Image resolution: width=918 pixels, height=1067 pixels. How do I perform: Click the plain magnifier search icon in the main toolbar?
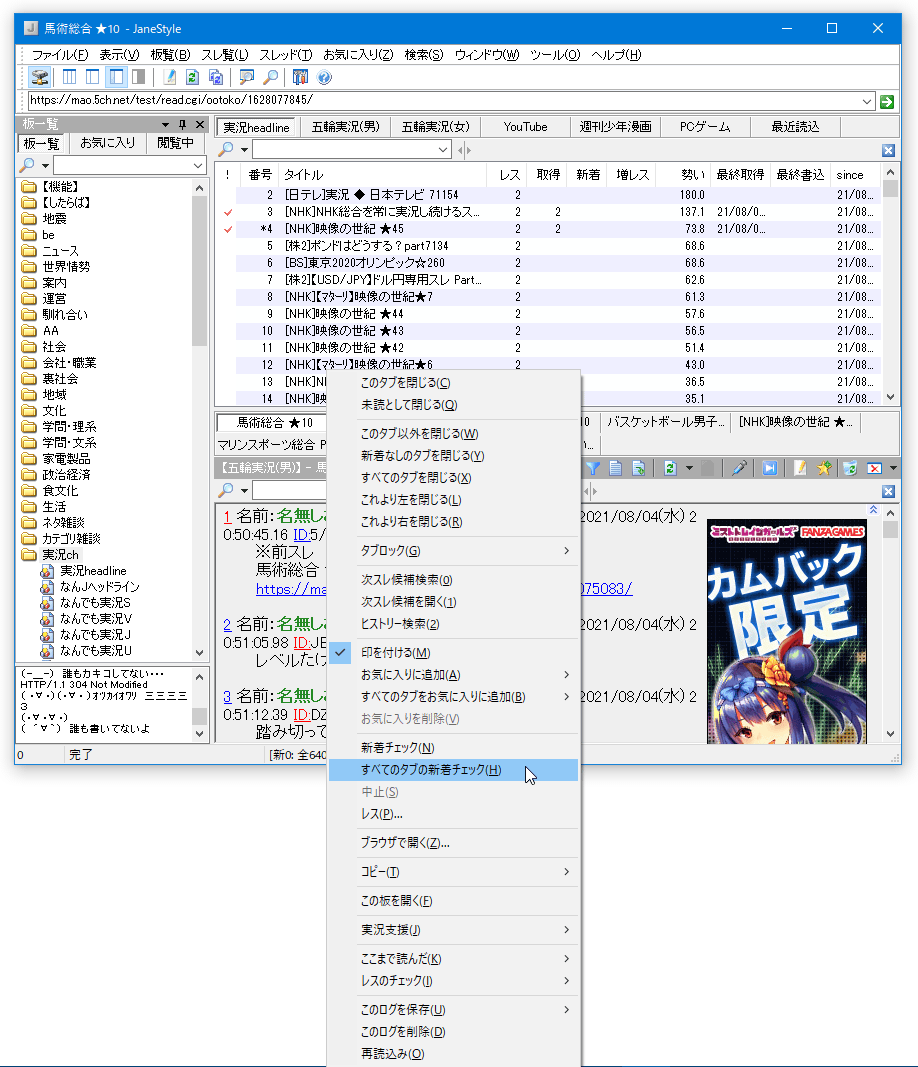tap(270, 78)
